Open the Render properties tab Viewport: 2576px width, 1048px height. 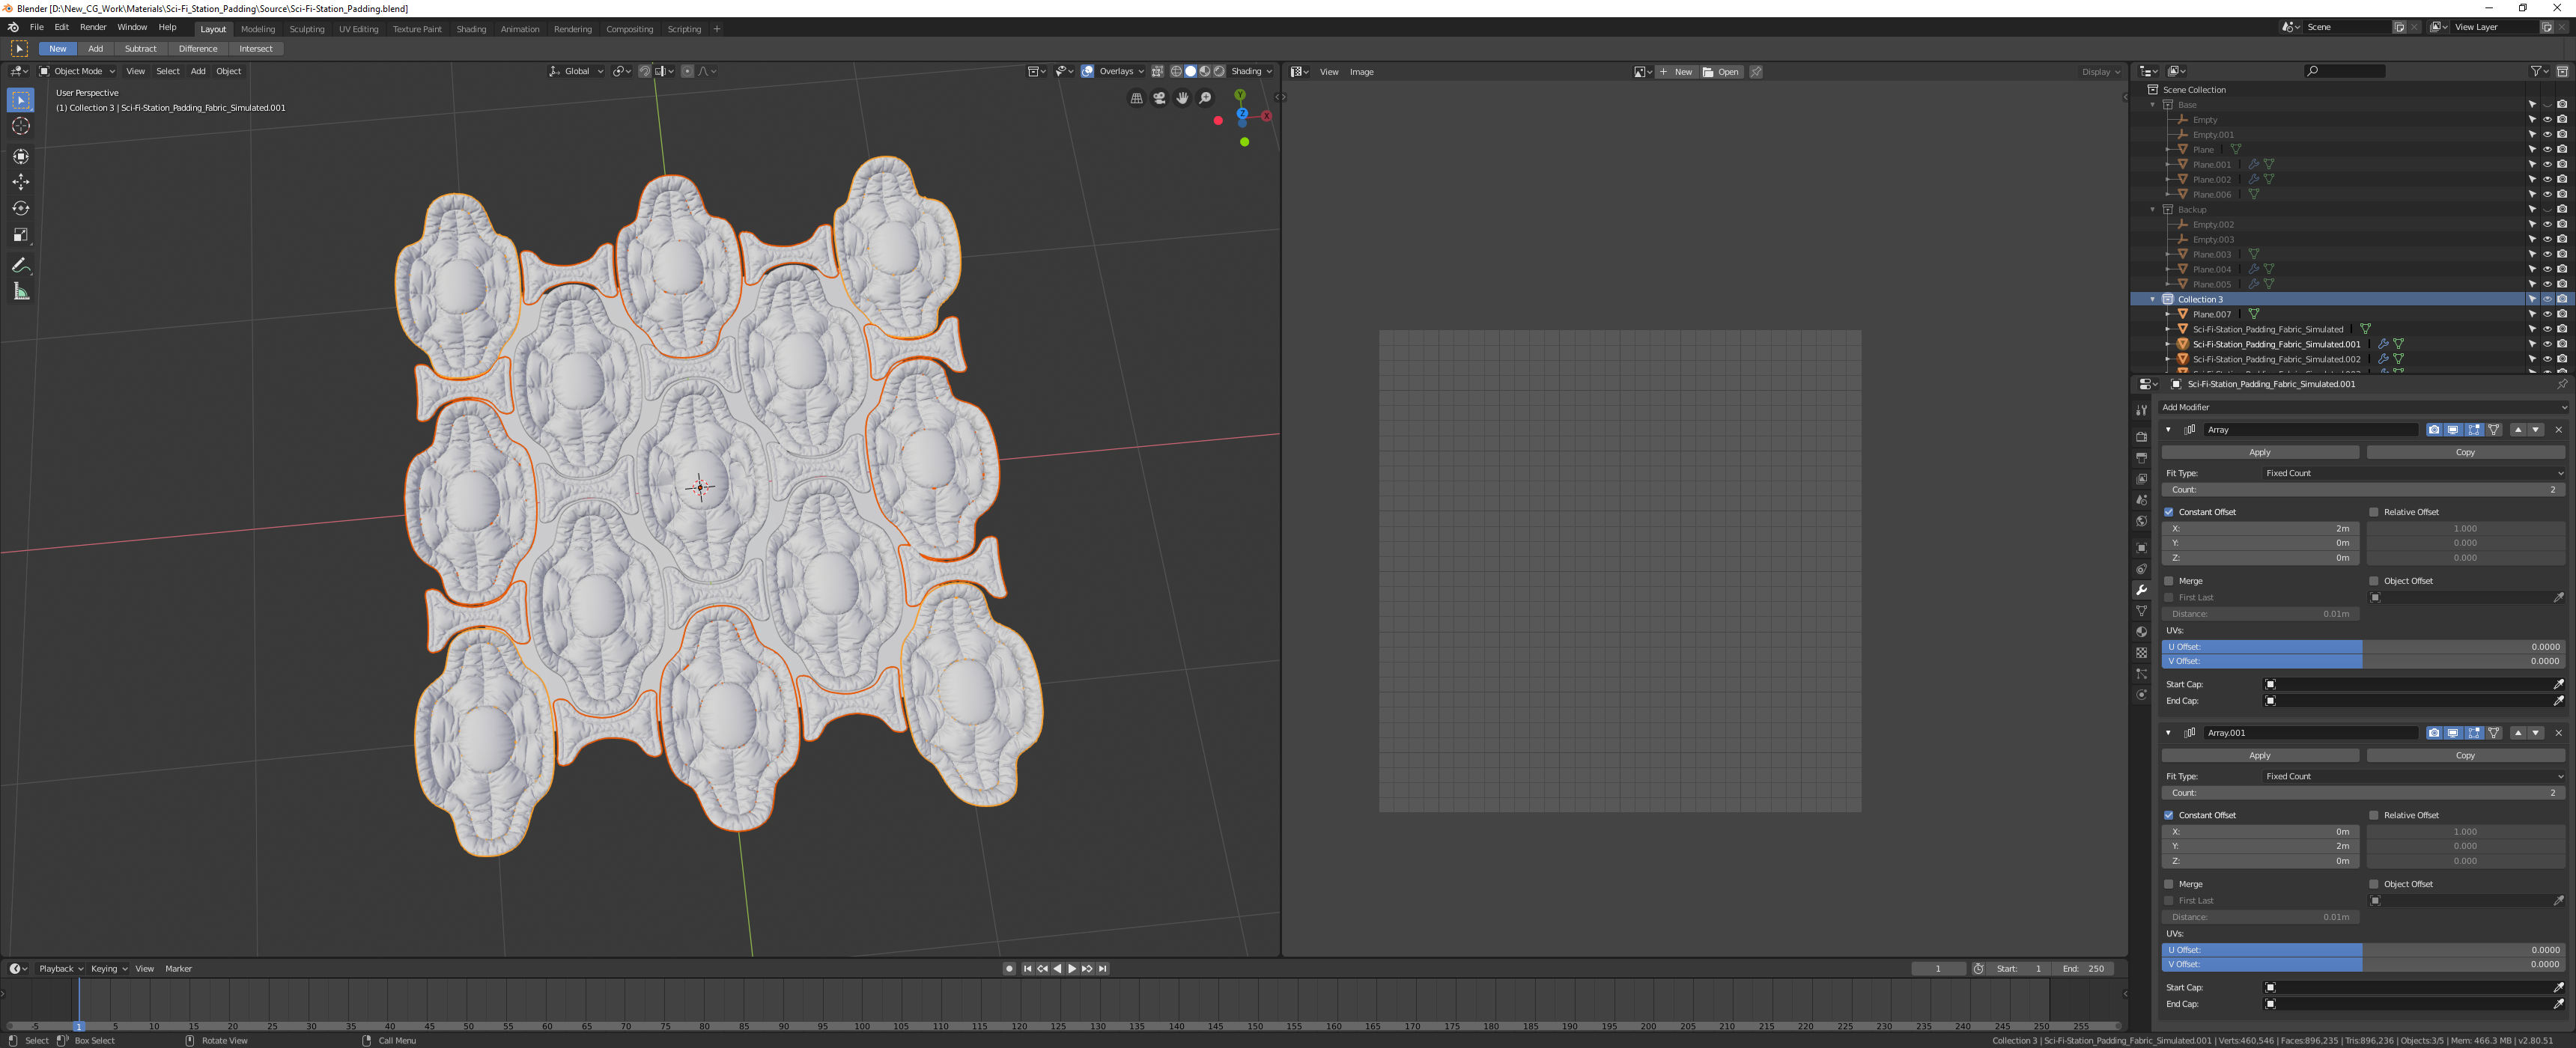(x=2141, y=437)
